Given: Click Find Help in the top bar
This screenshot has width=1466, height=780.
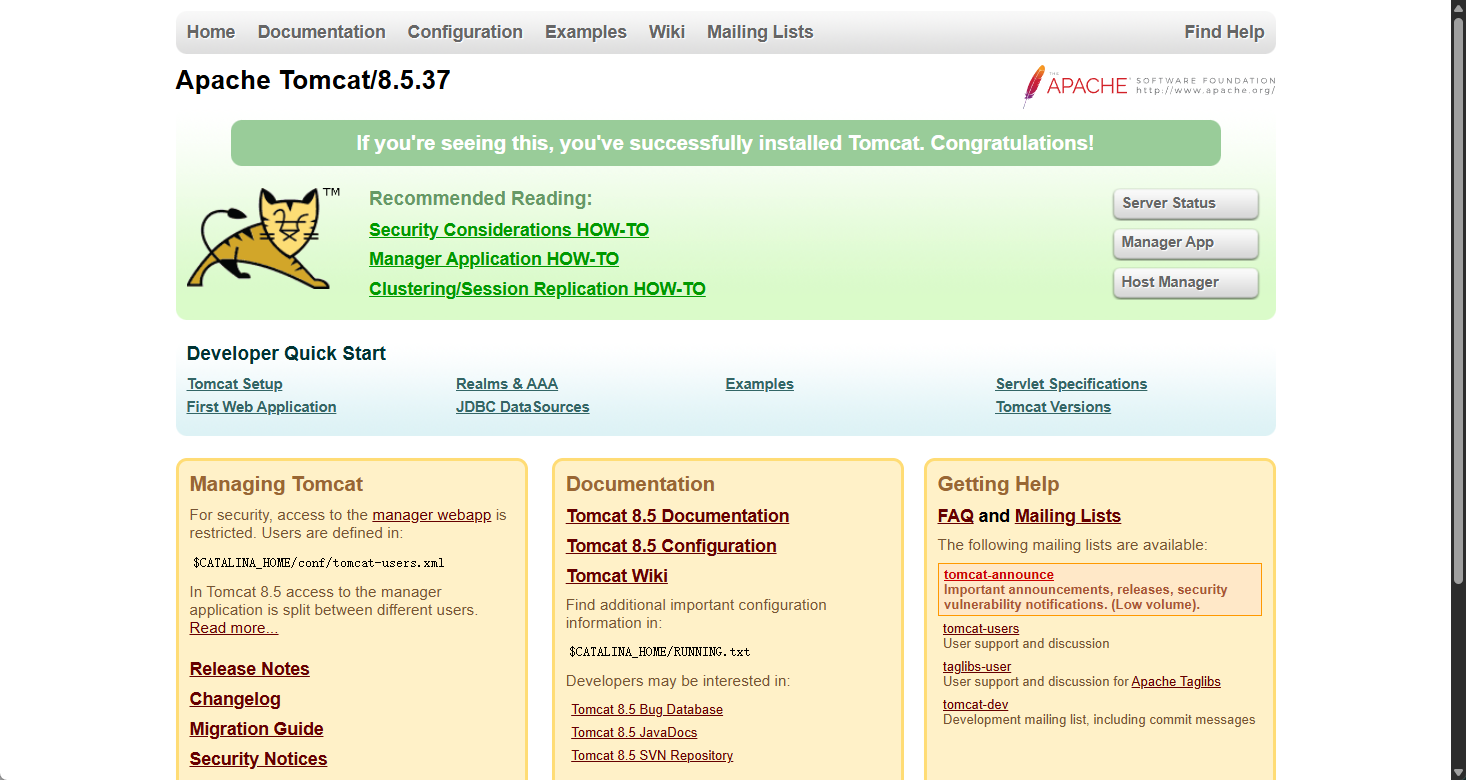Looking at the screenshot, I should (x=1224, y=32).
